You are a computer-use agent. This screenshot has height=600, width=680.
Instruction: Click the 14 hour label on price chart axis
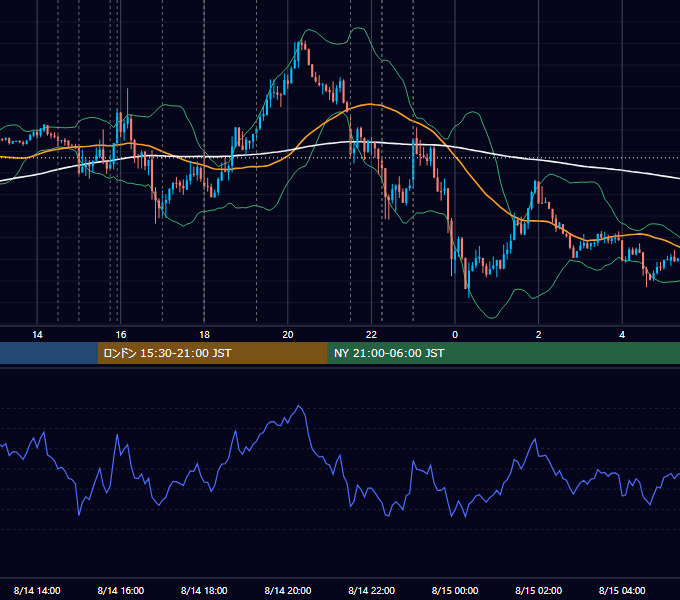pos(37,335)
